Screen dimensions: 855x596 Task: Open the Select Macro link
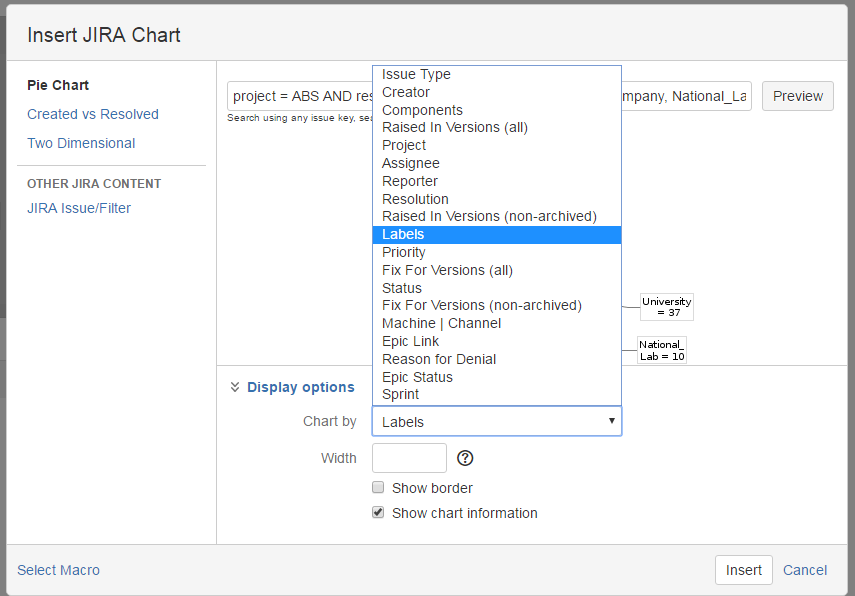pyautogui.click(x=58, y=570)
